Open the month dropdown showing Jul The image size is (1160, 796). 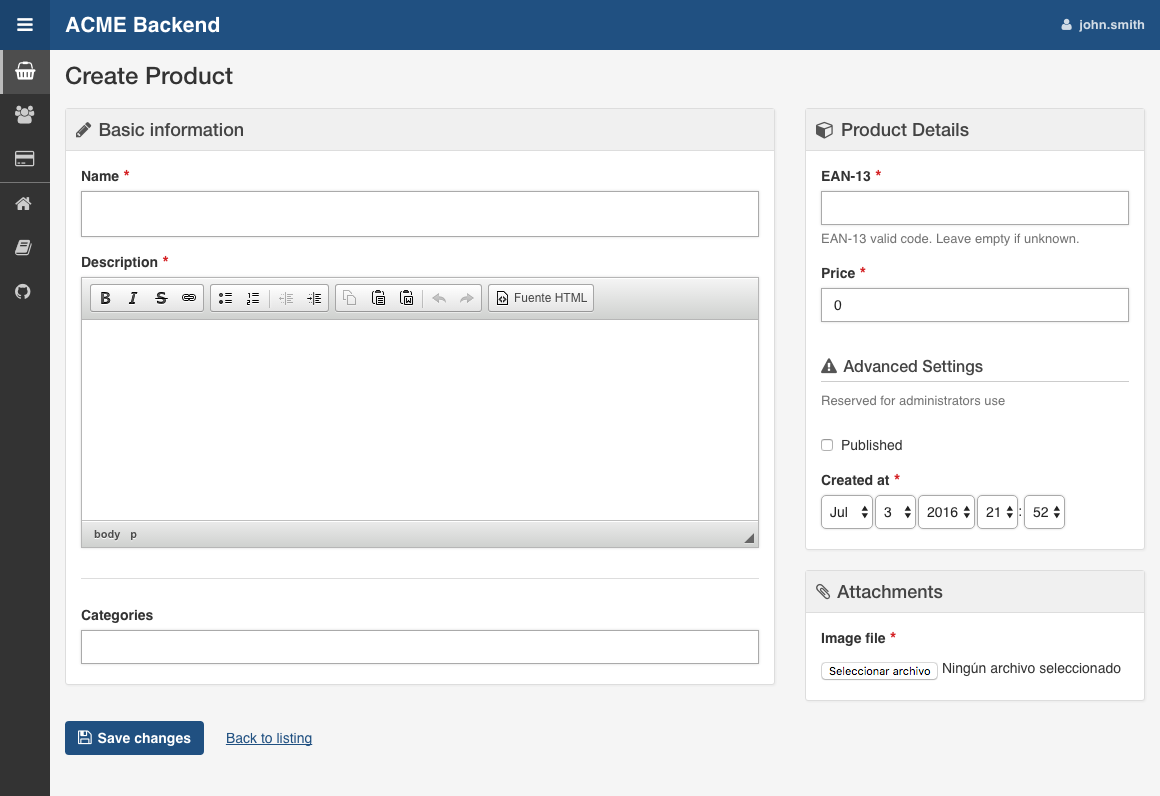tap(846, 512)
